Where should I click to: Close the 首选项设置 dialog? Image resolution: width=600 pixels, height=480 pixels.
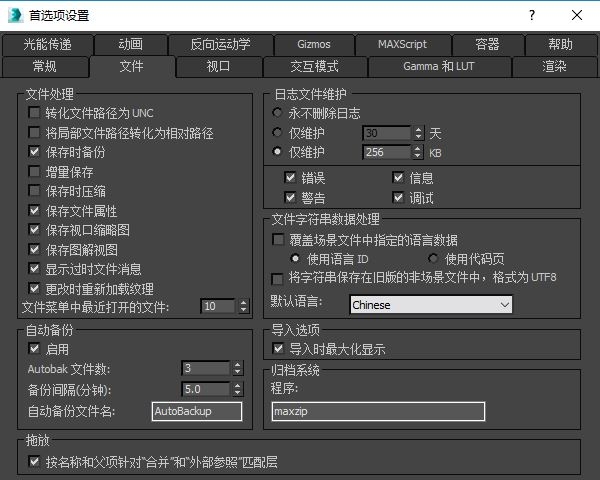577,15
